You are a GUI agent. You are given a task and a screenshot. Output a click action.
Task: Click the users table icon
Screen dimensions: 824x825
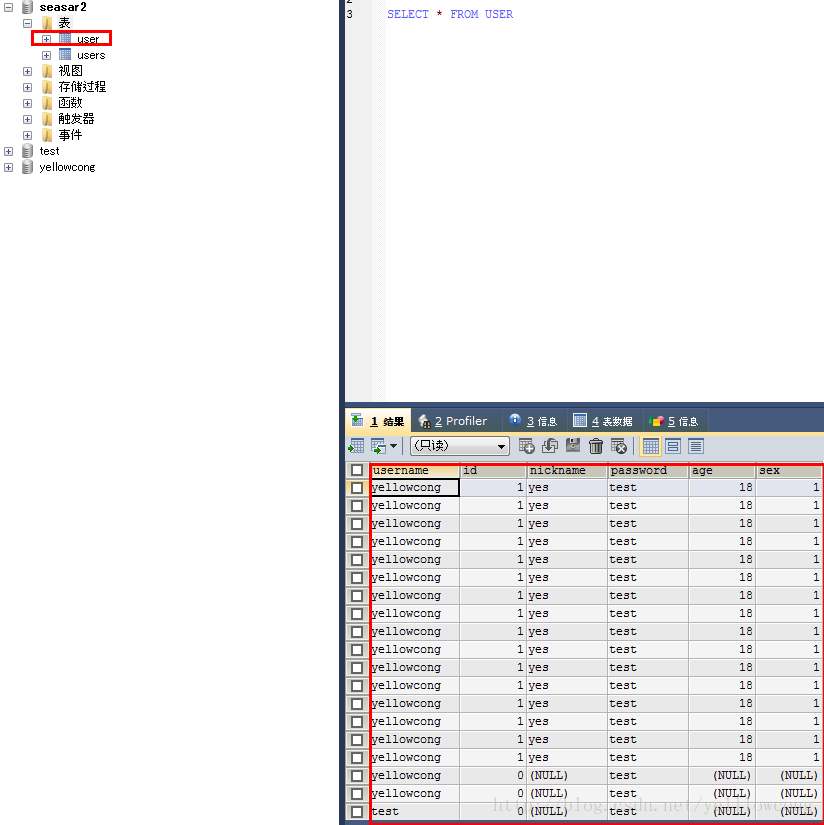(x=65, y=54)
